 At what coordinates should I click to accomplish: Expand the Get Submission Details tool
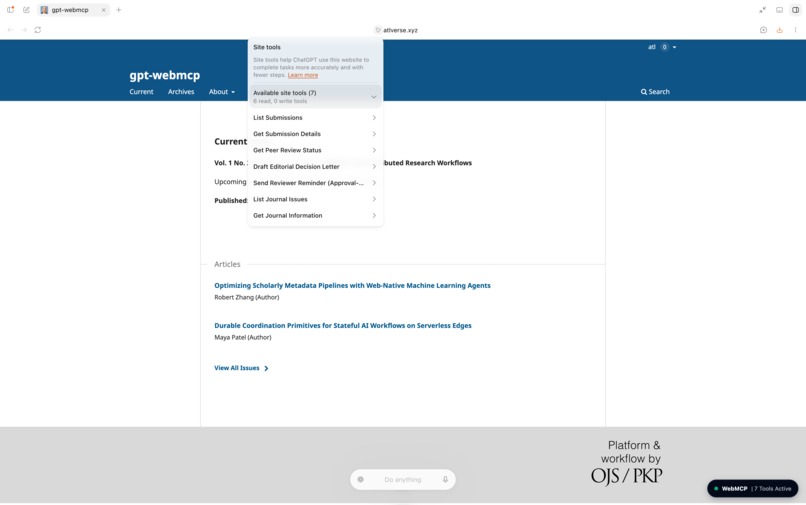[x=315, y=134]
